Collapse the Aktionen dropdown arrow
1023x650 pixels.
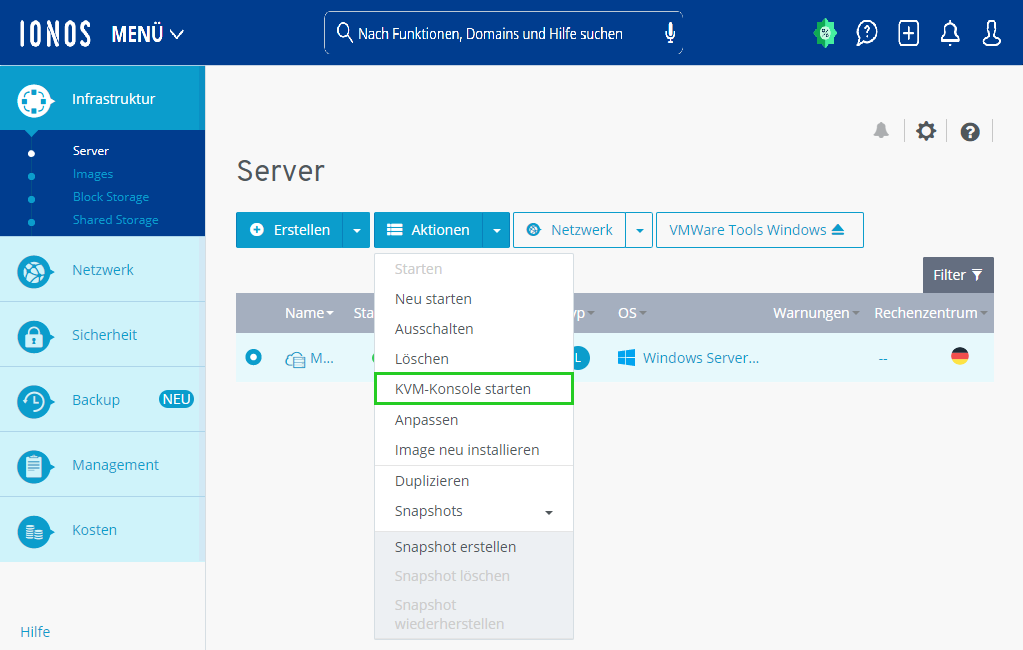click(x=496, y=230)
